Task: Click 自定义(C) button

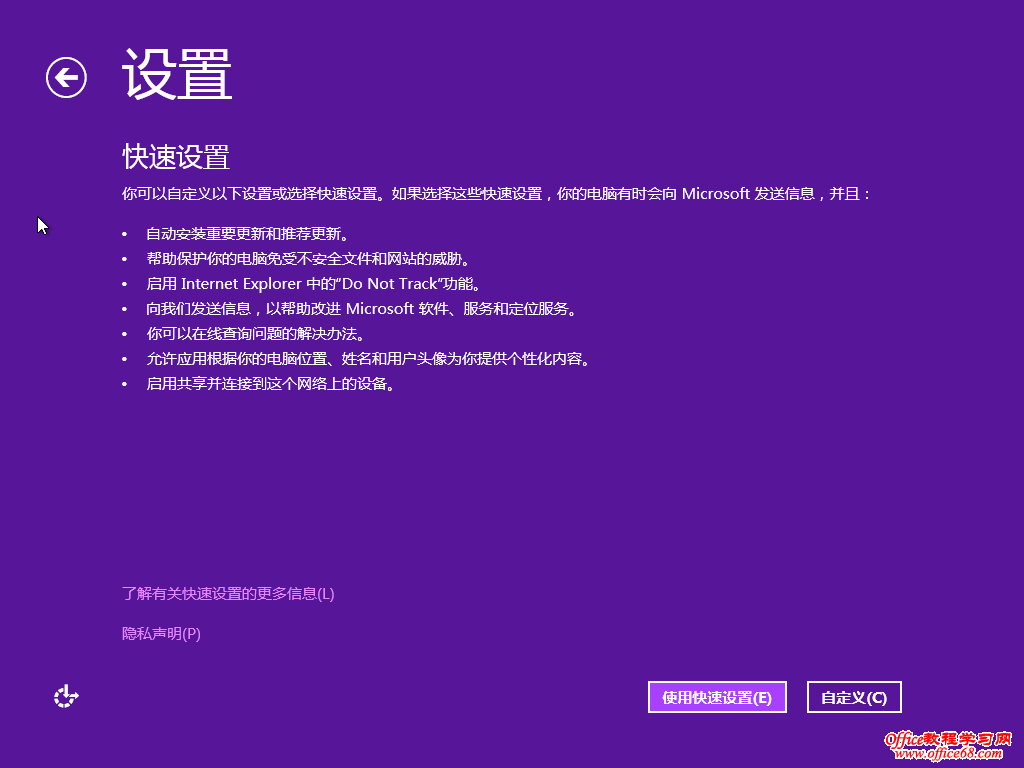Action: (x=854, y=696)
